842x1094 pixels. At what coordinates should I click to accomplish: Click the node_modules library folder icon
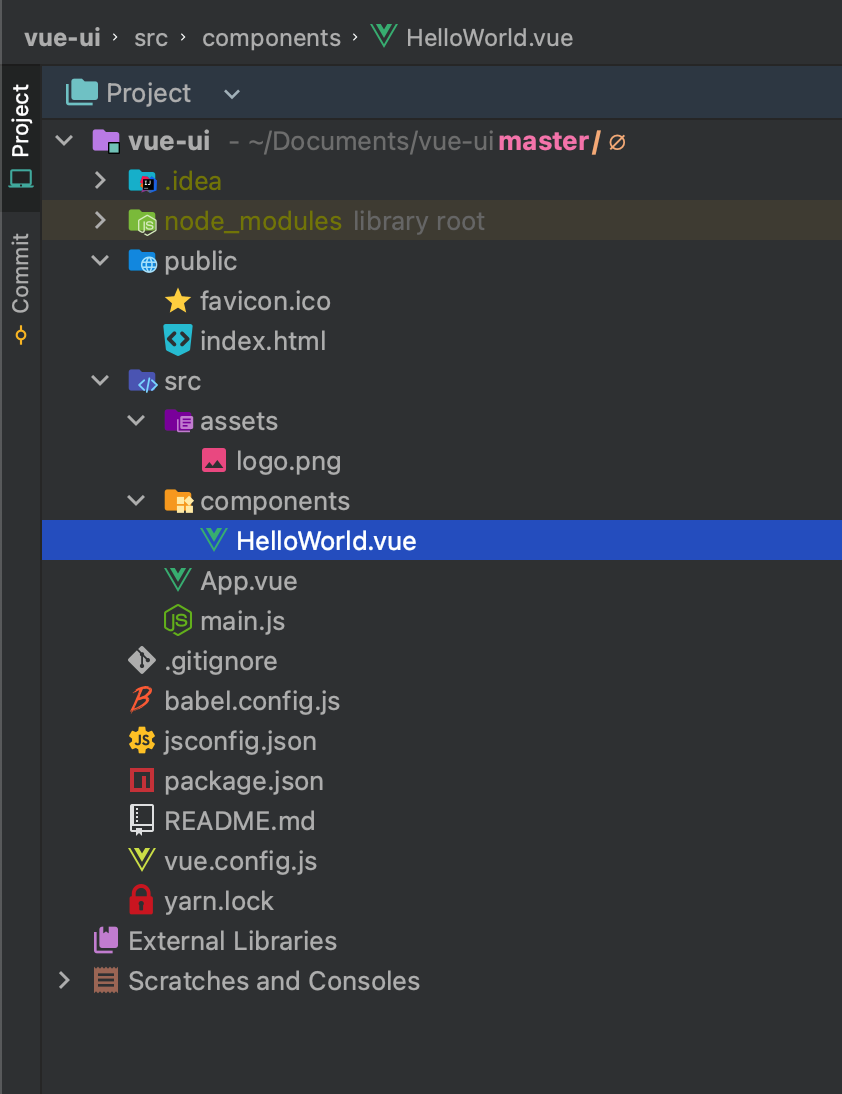click(x=142, y=221)
